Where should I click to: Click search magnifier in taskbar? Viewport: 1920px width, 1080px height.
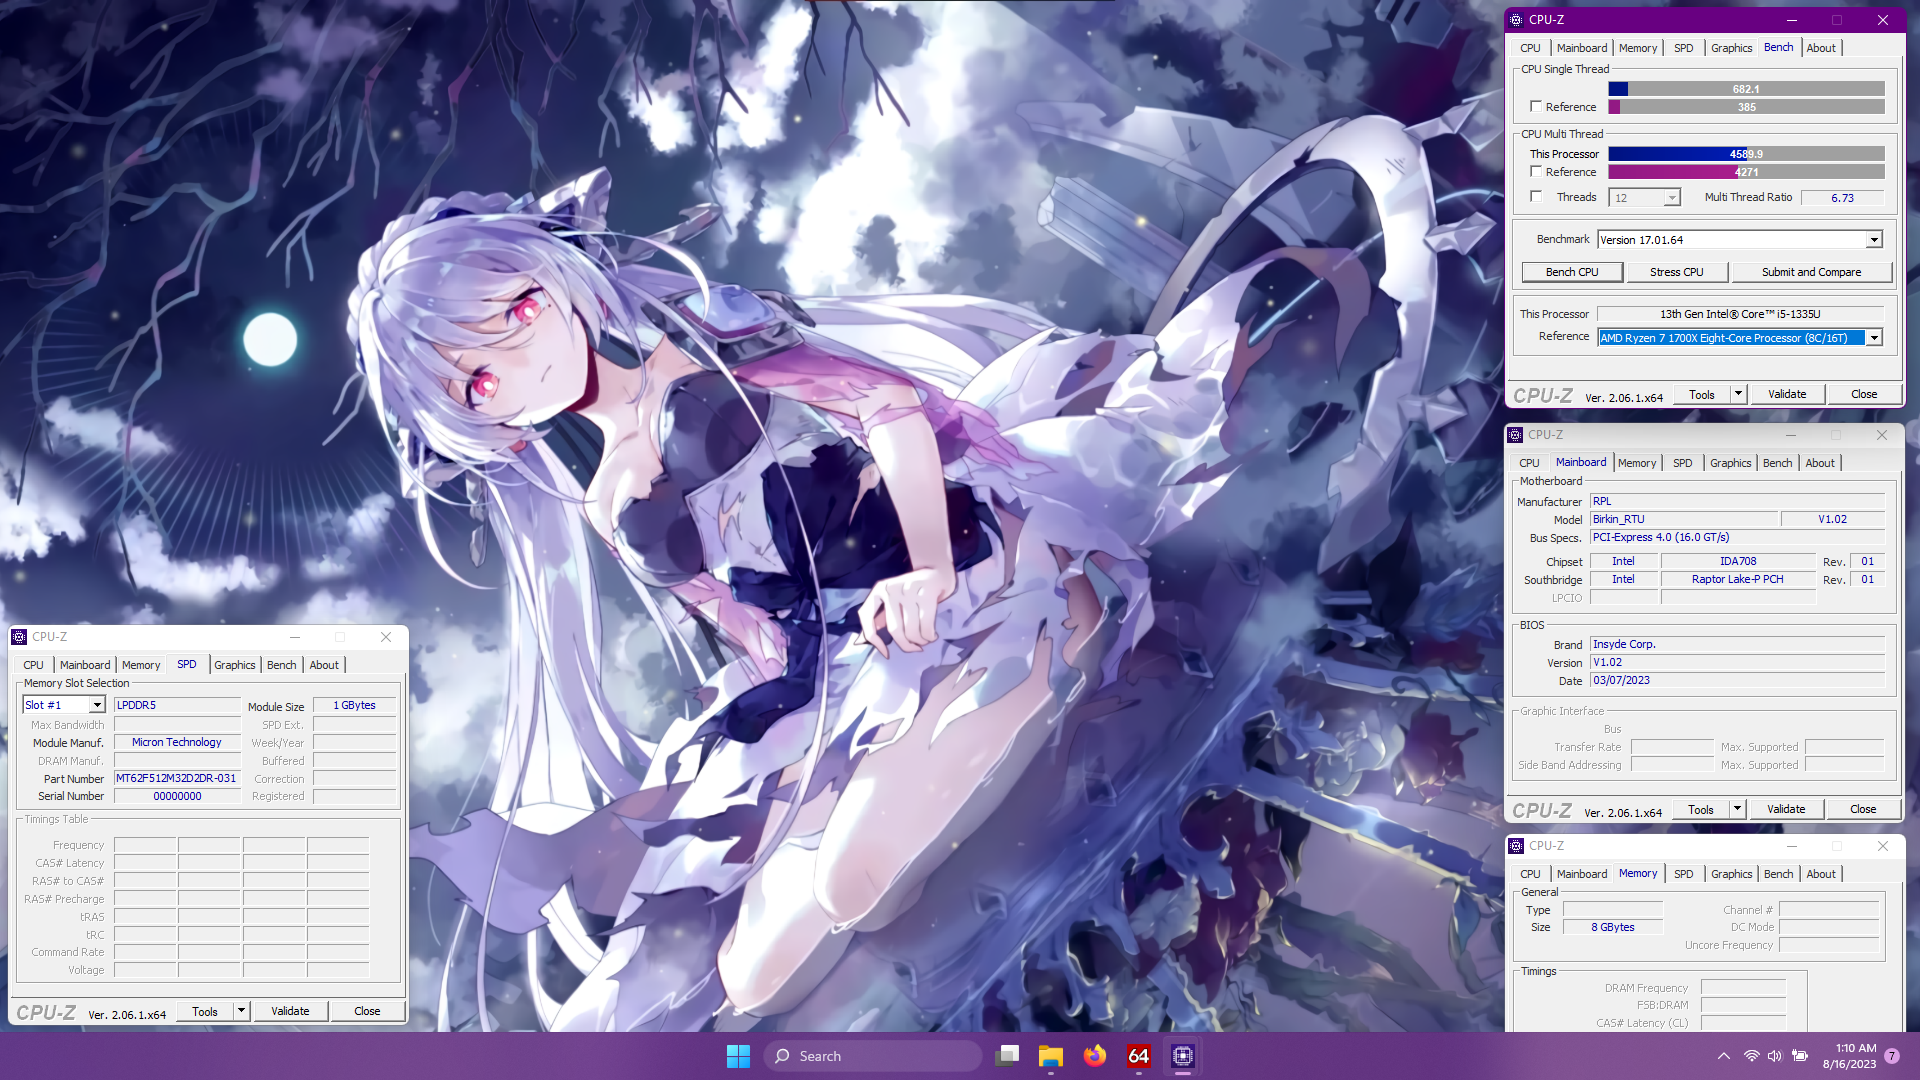783,1056
